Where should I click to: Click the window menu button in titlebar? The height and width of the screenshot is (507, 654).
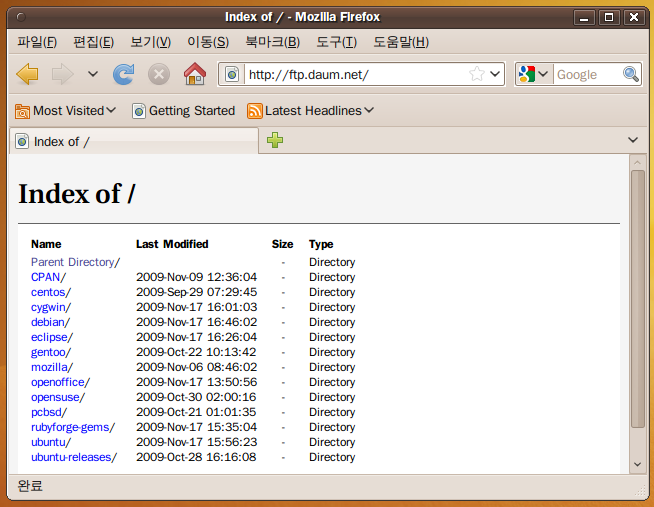click(x=21, y=17)
